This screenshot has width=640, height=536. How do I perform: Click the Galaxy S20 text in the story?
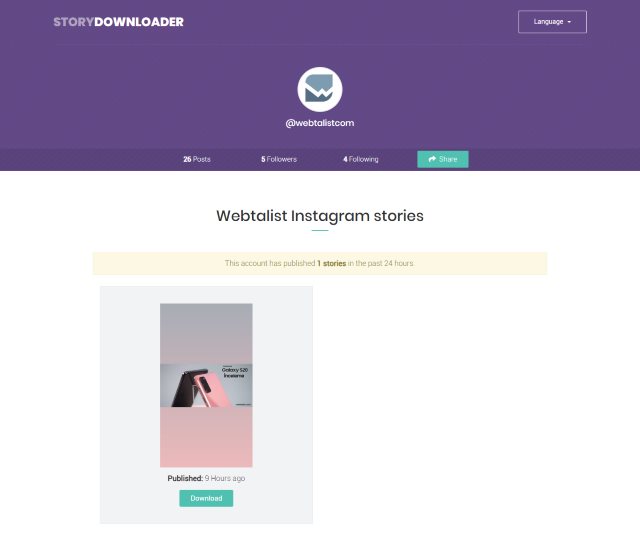pyautogui.click(x=235, y=370)
